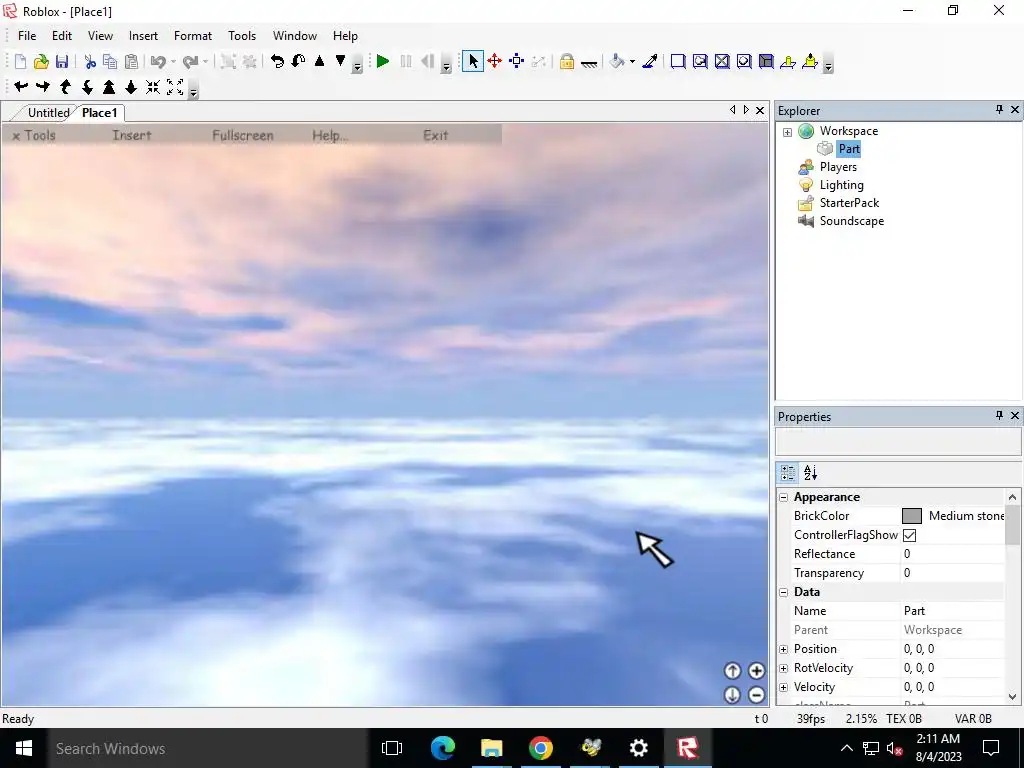Screen dimensions: 1024x768
Task: Select StarterPack in the Explorer
Action: coord(849,202)
